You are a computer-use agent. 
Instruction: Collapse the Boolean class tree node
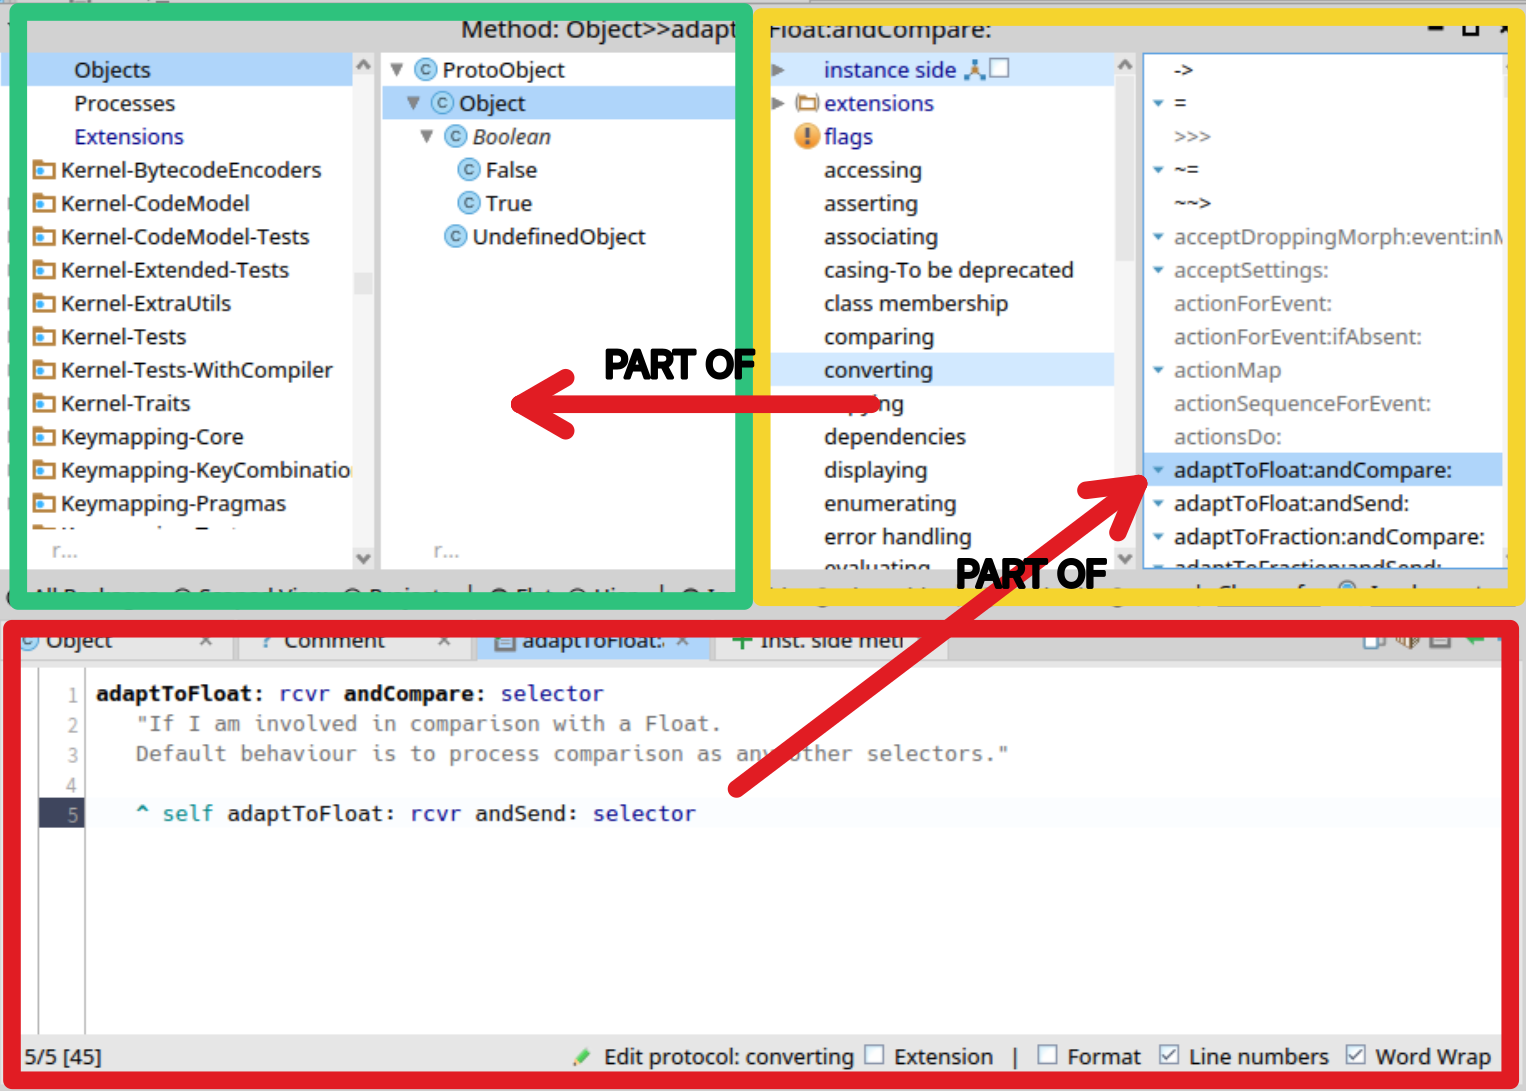click(427, 136)
